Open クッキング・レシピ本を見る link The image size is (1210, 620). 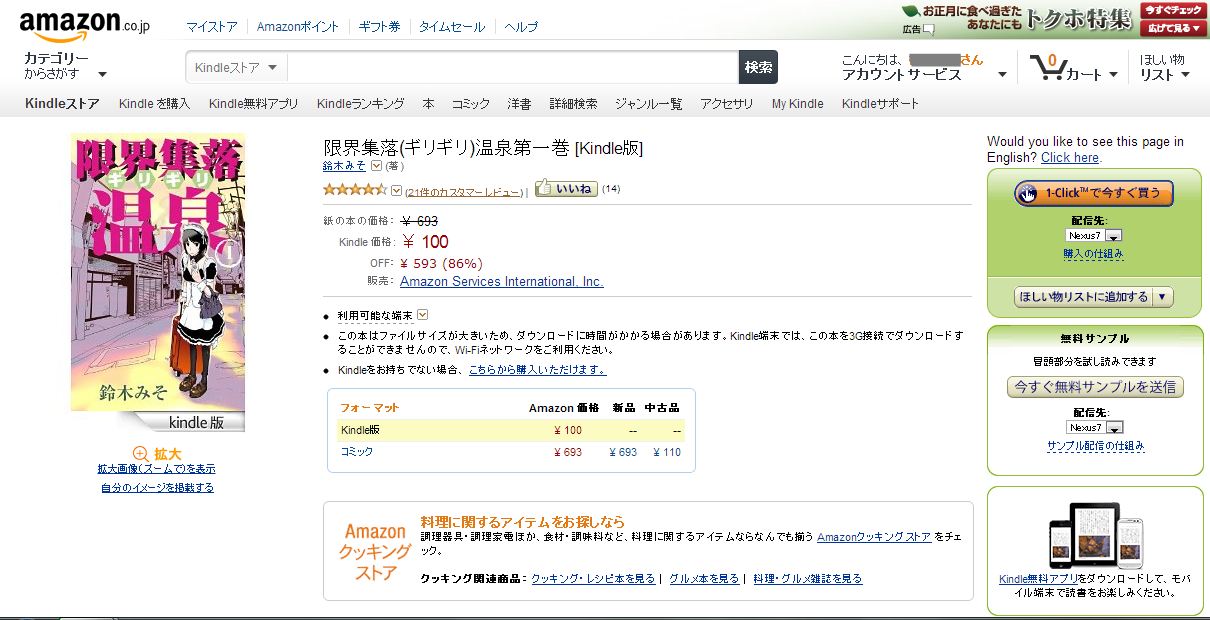(x=594, y=579)
